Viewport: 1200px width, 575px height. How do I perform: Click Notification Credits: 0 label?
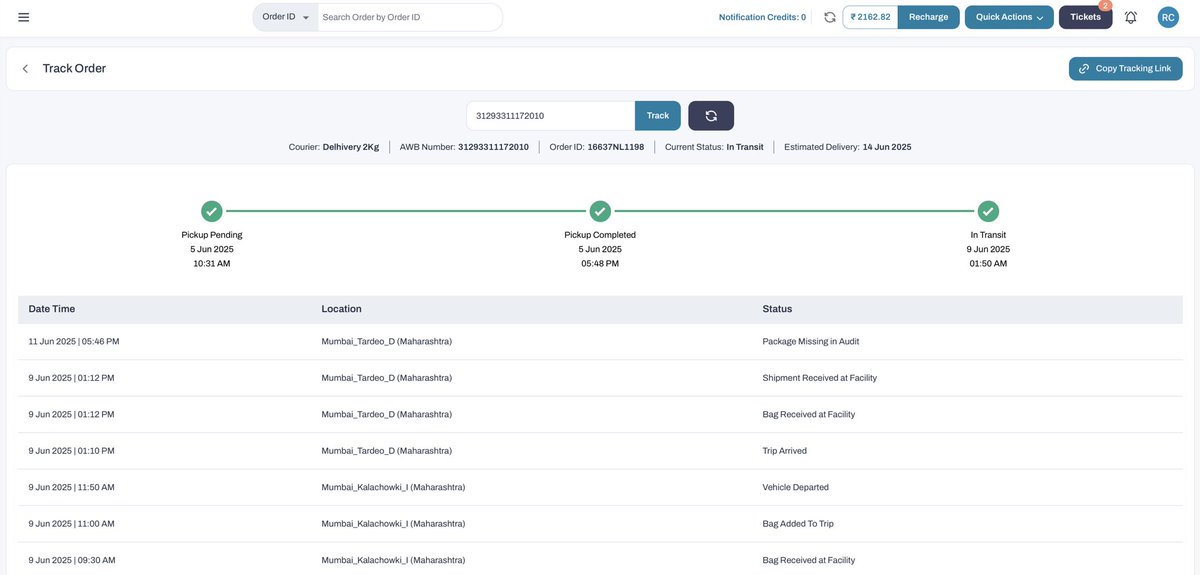click(762, 17)
